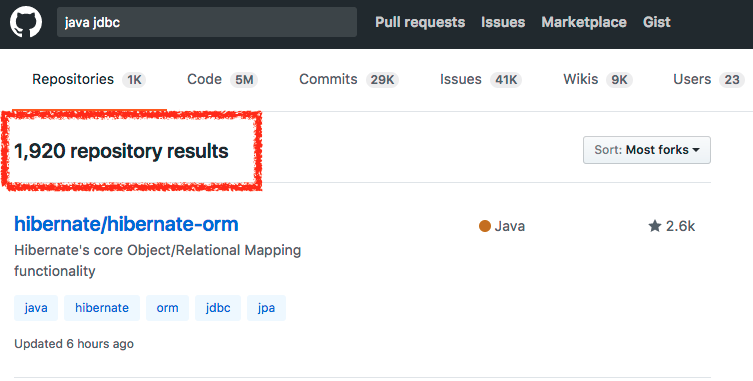Click the 'jdbc' topic tag
This screenshot has height=381, width=753.
(218, 308)
